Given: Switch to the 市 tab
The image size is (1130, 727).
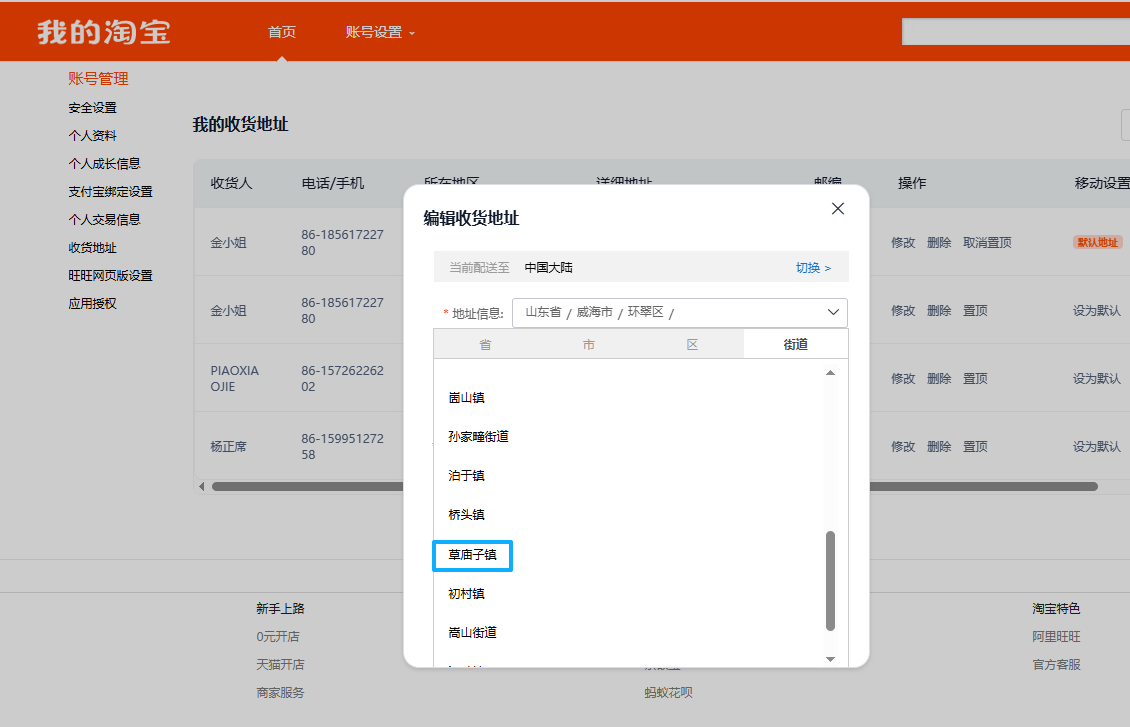Looking at the screenshot, I should click(x=589, y=345).
